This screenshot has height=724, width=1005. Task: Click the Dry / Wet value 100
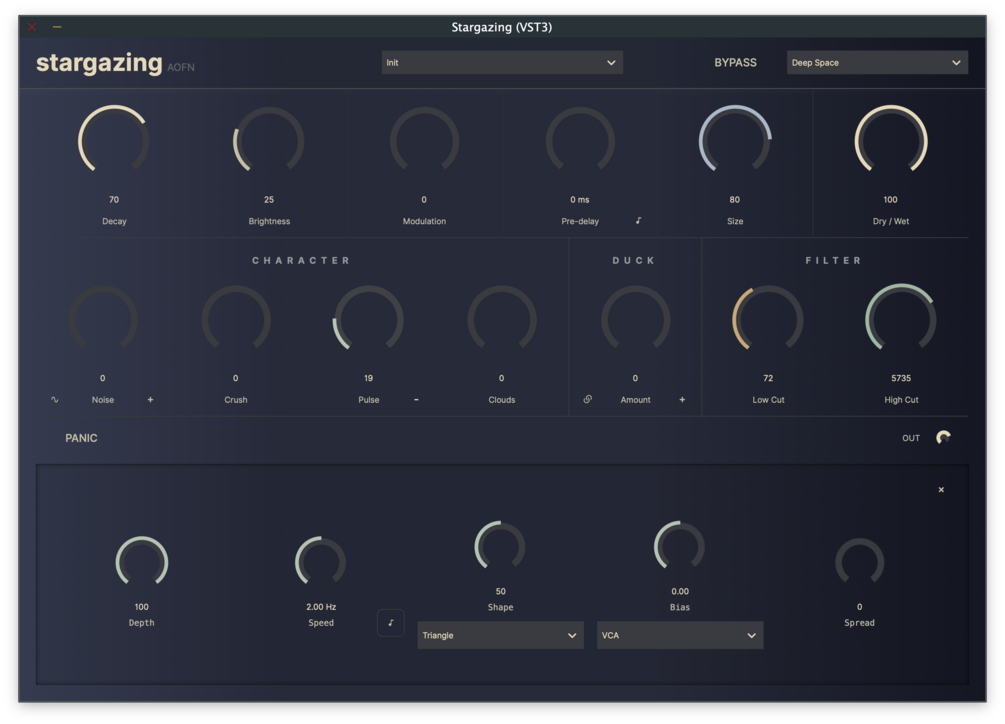[890, 200]
